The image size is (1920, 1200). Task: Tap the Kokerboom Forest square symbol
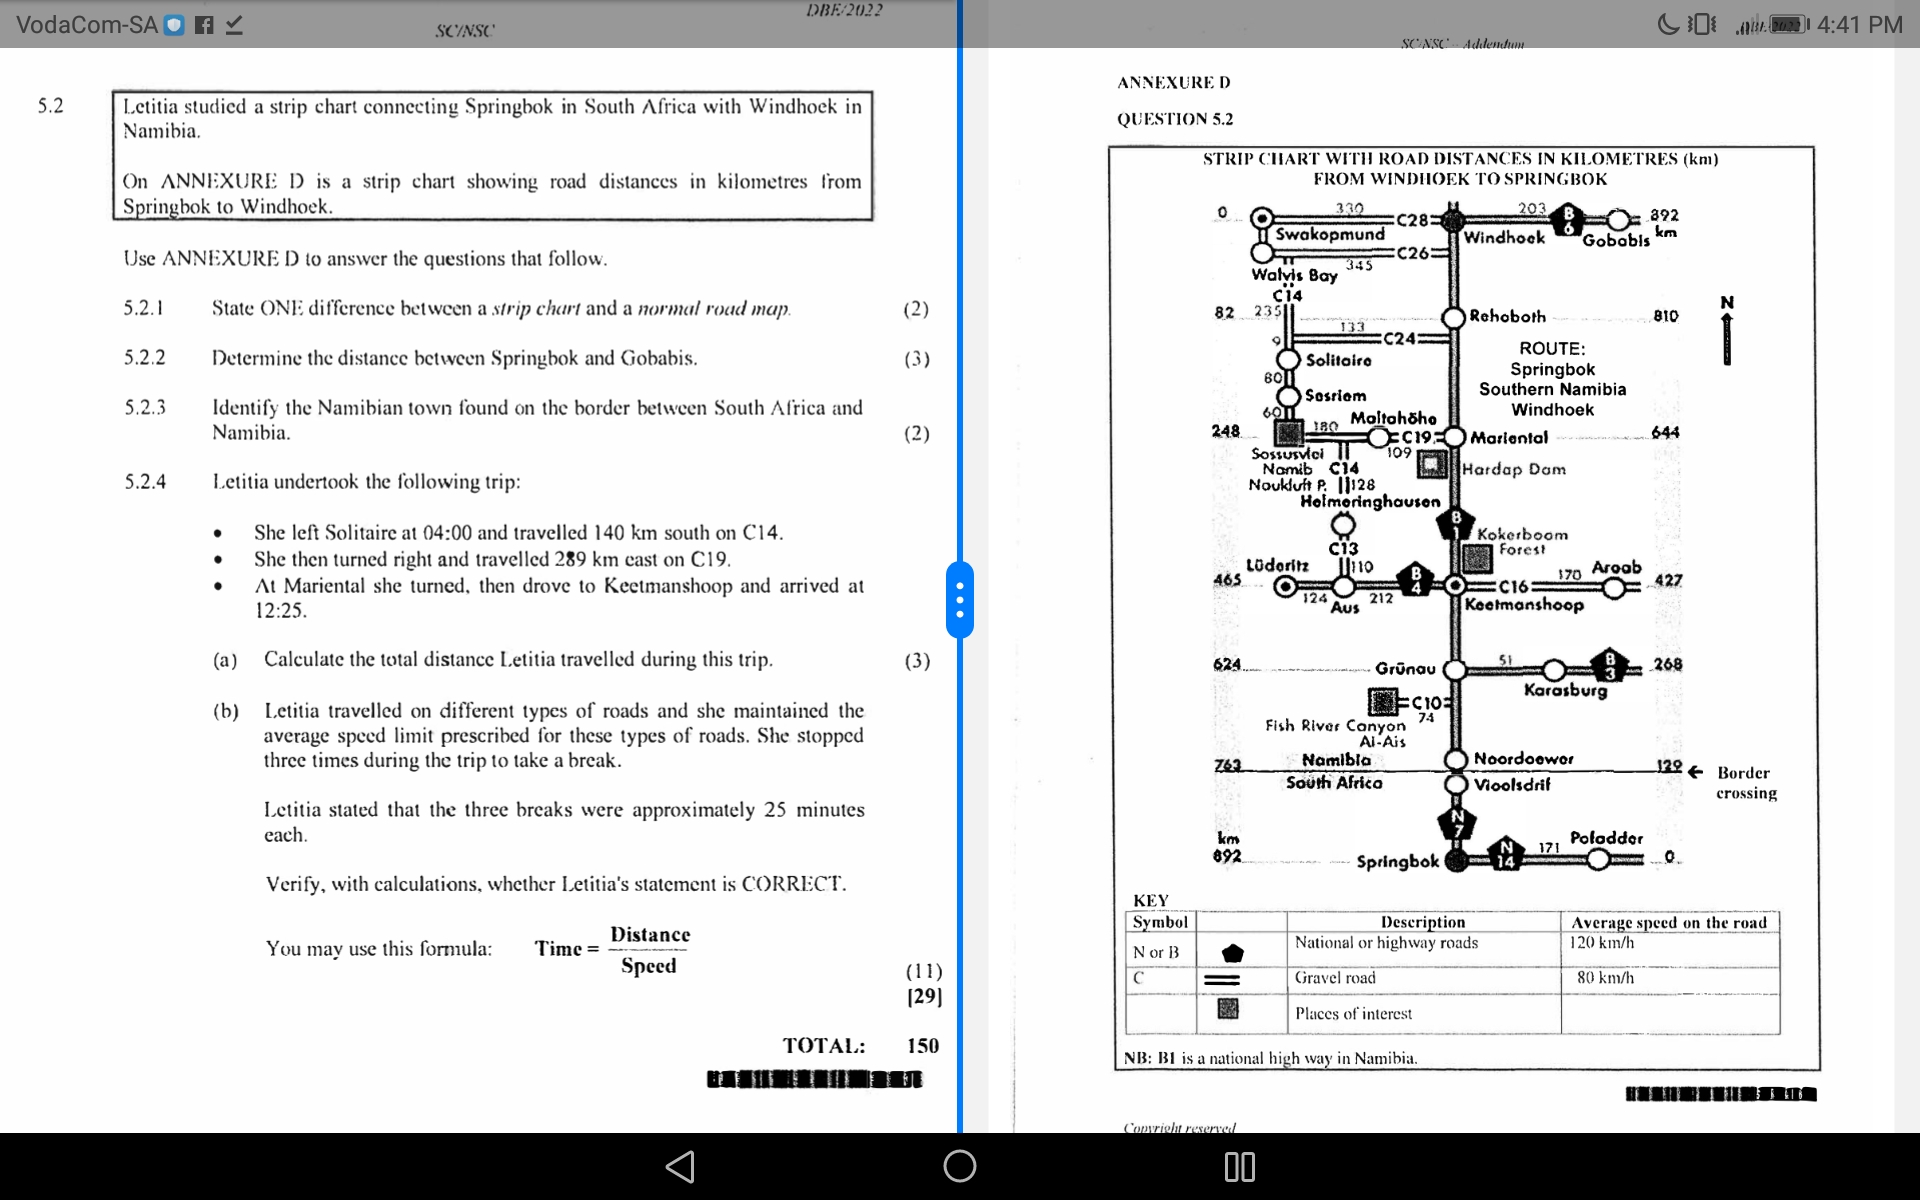pyautogui.click(x=1477, y=558)
